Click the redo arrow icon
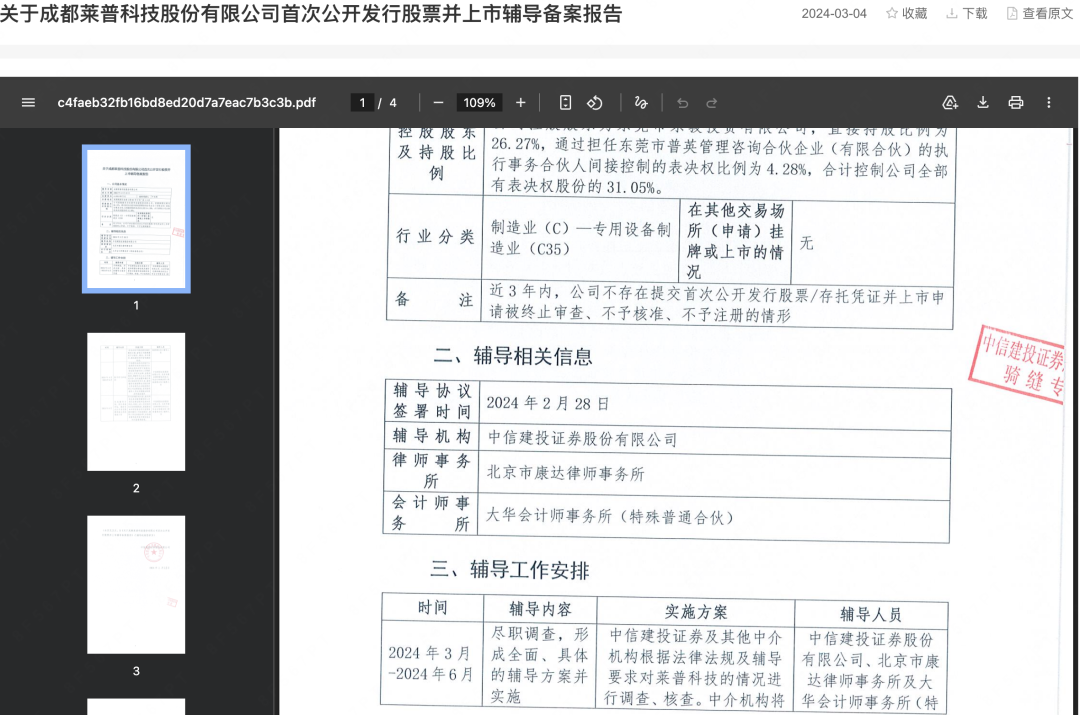Screen dimensions: 1080x715 tap(712, 103)
